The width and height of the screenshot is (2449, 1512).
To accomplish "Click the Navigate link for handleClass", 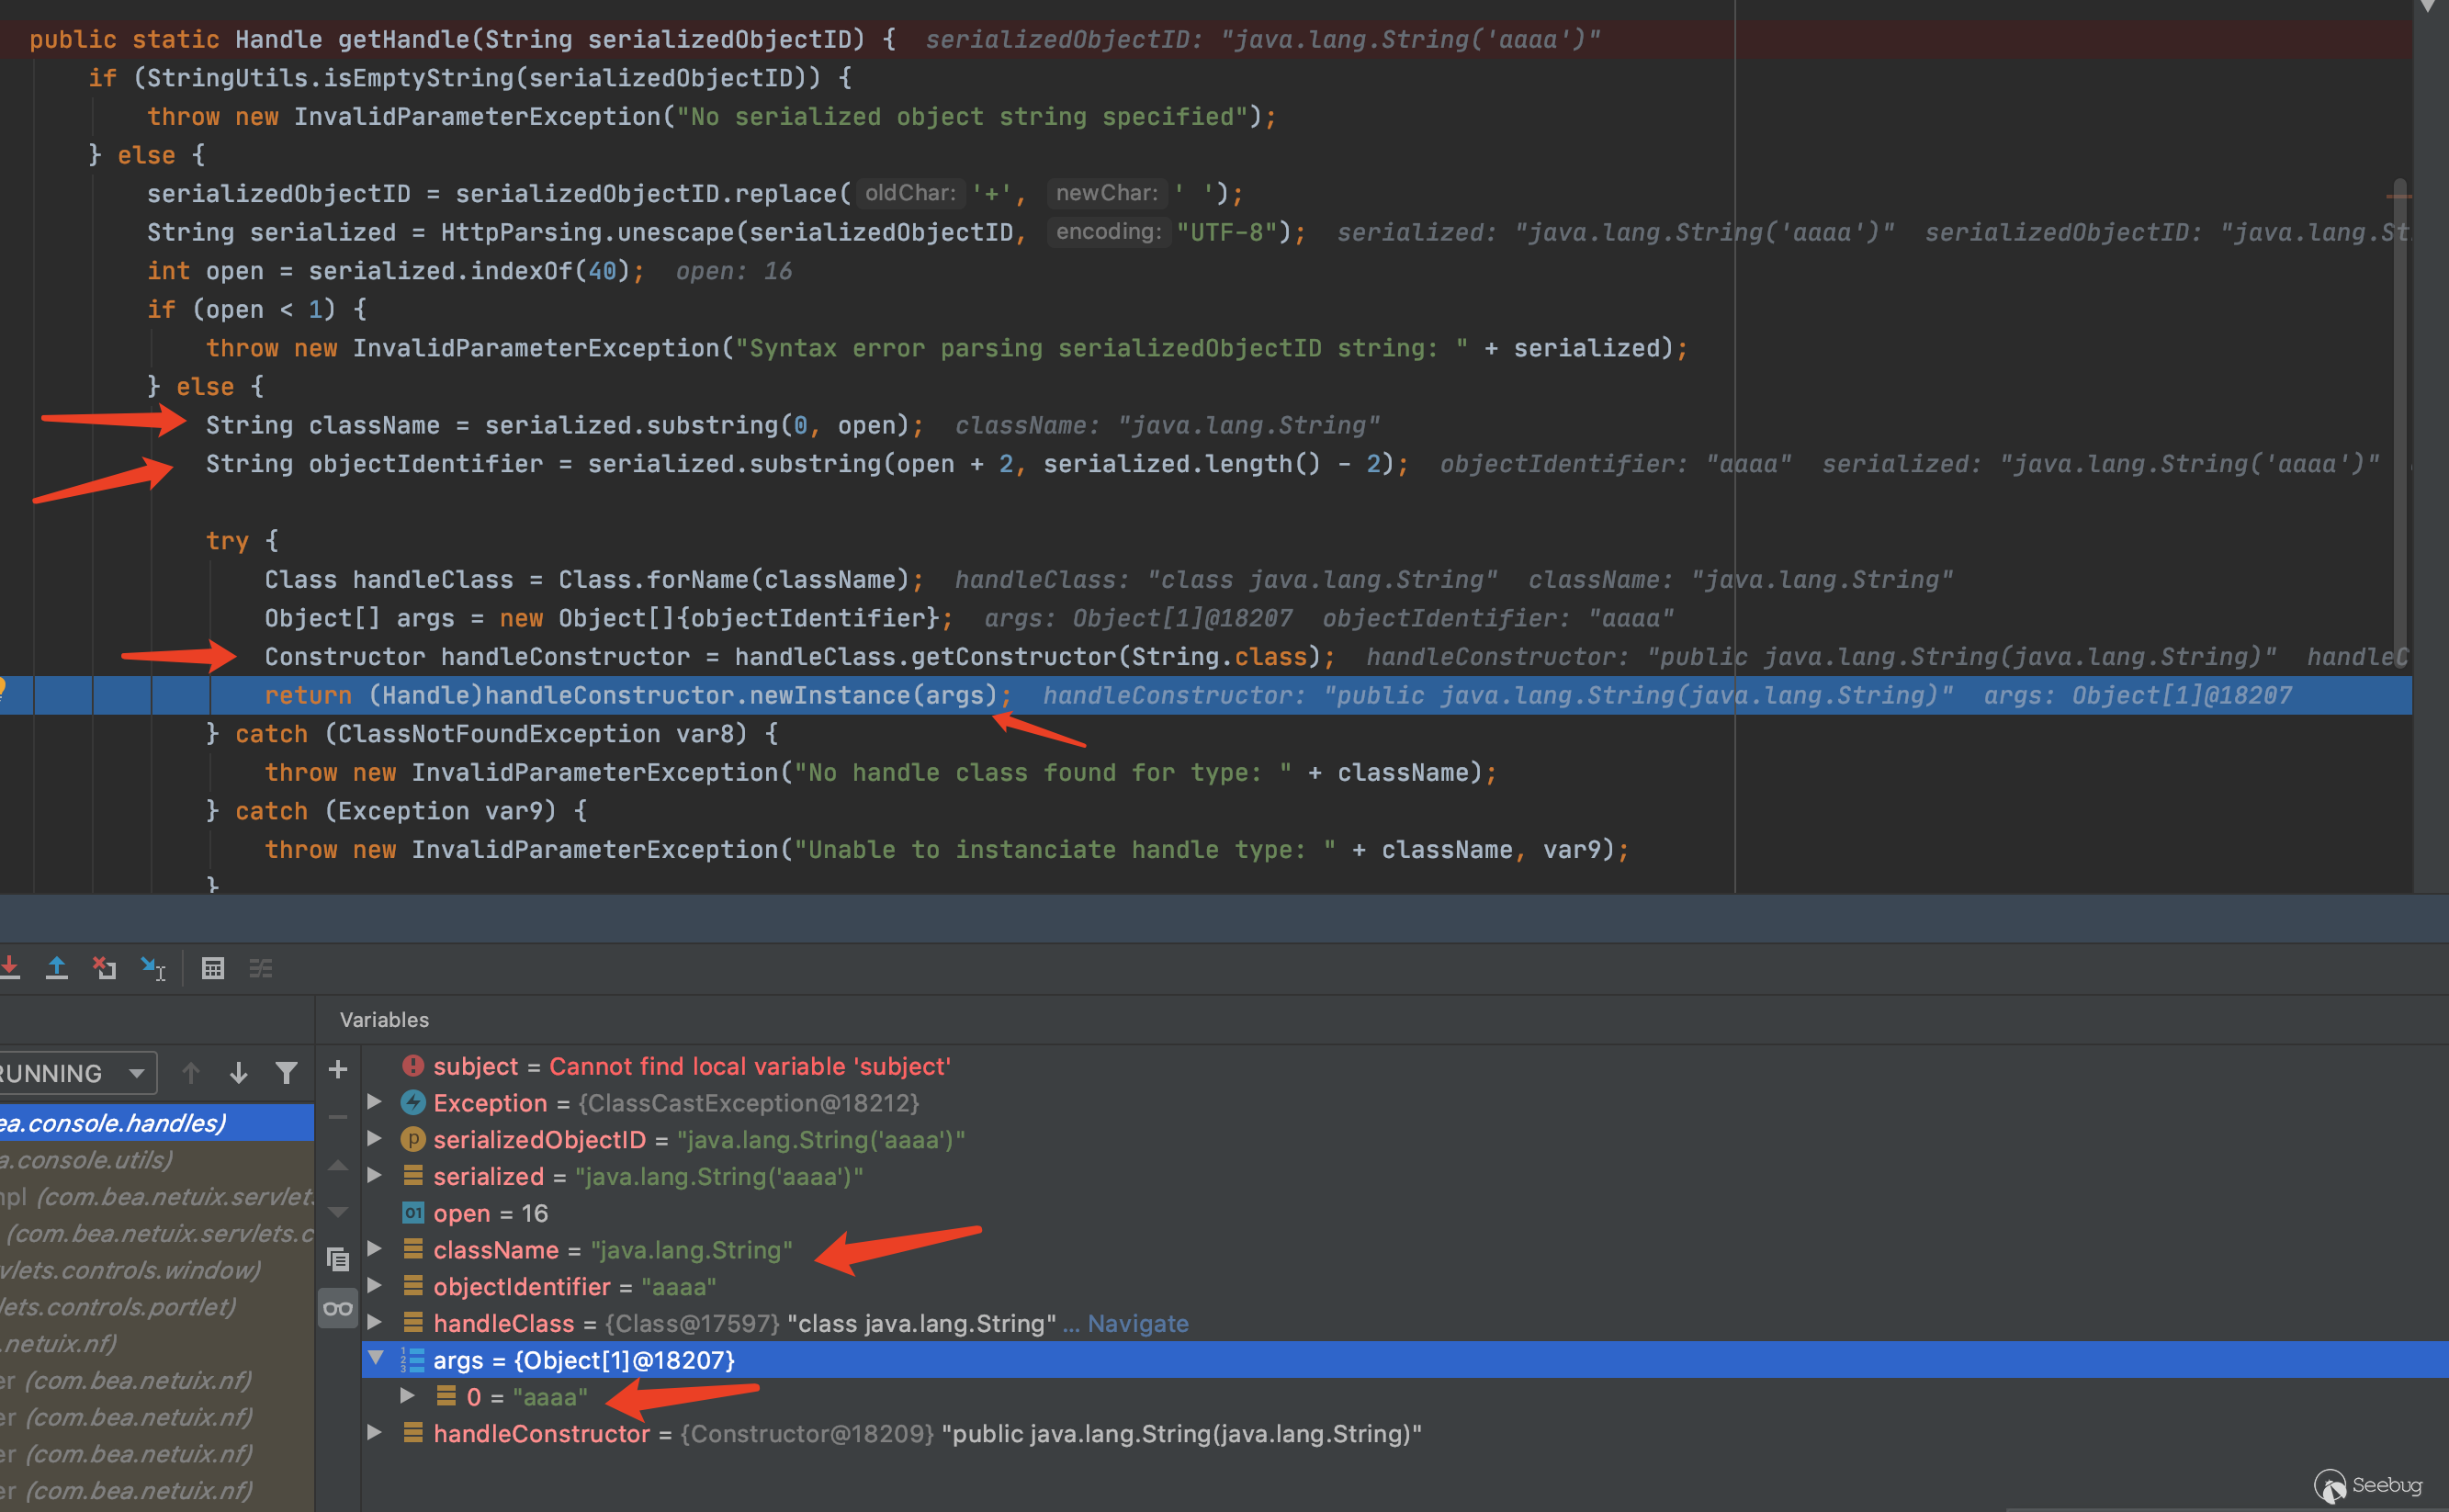I will (x=1137, y=1323).
